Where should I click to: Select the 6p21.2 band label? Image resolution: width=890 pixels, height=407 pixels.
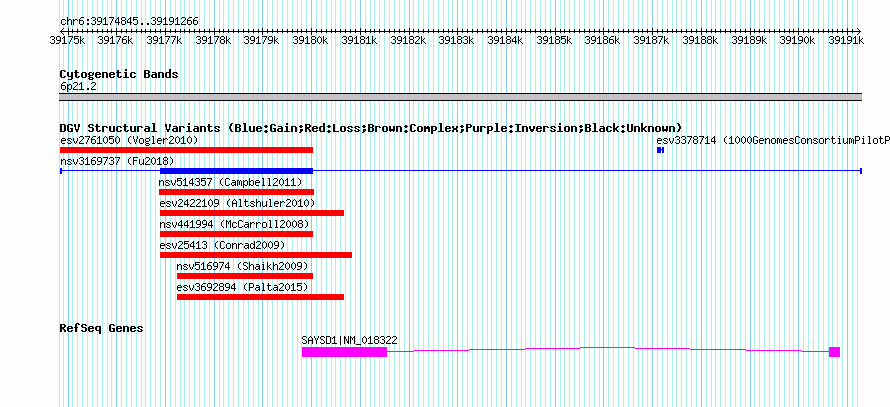(78, 86)
